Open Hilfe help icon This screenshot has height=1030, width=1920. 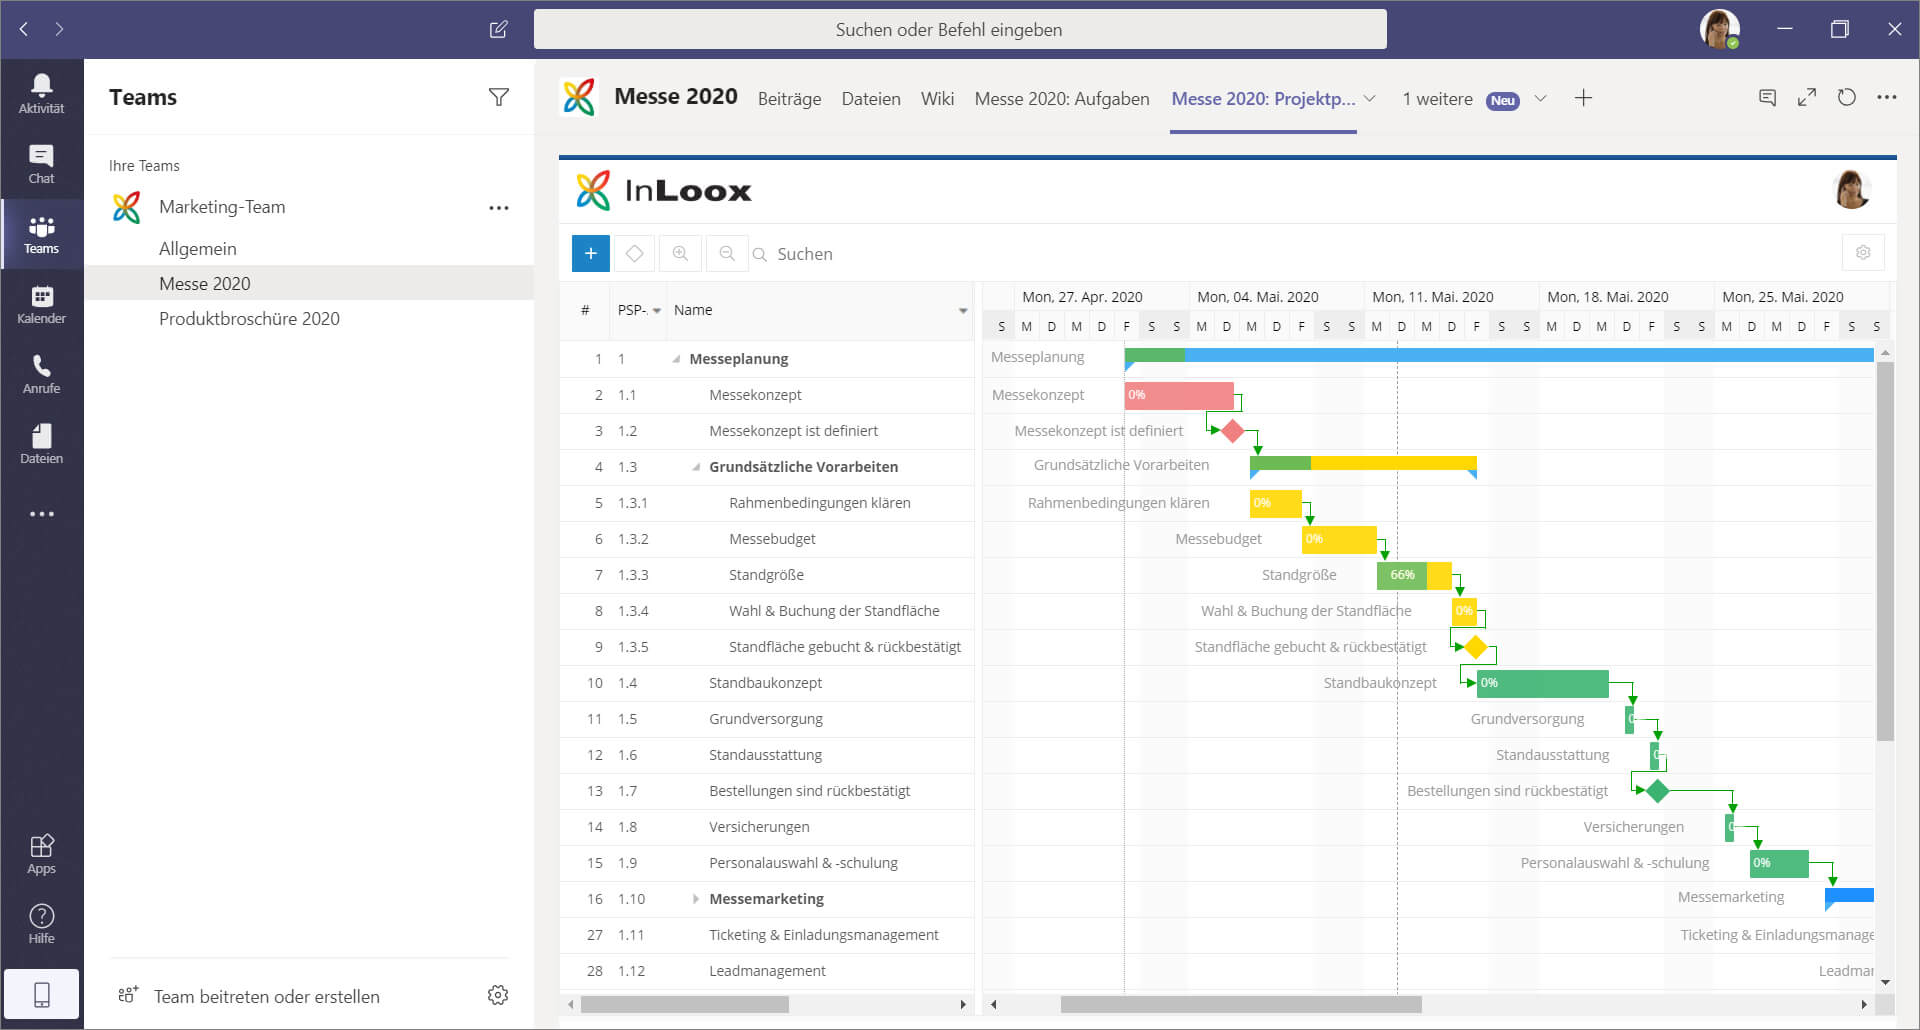click(x=41, y=923)
